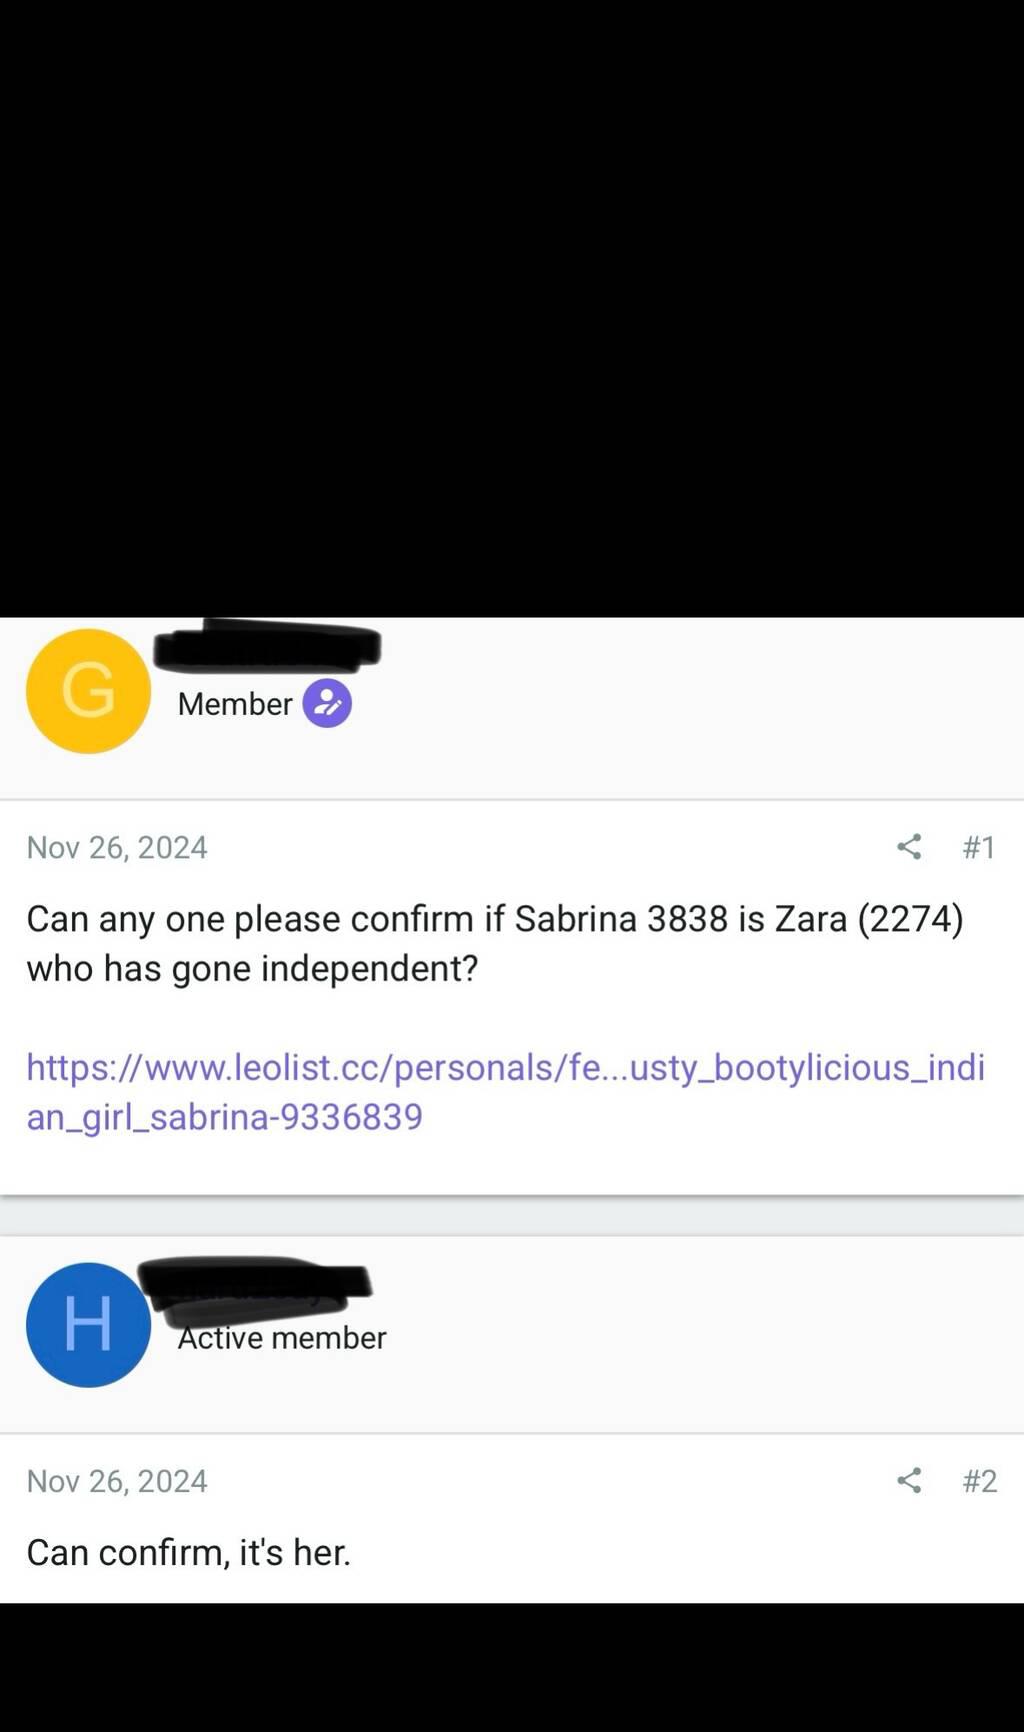The image size is (1024, 1732).
Task: Click the Active member title label
Action: click(282, 1338)
